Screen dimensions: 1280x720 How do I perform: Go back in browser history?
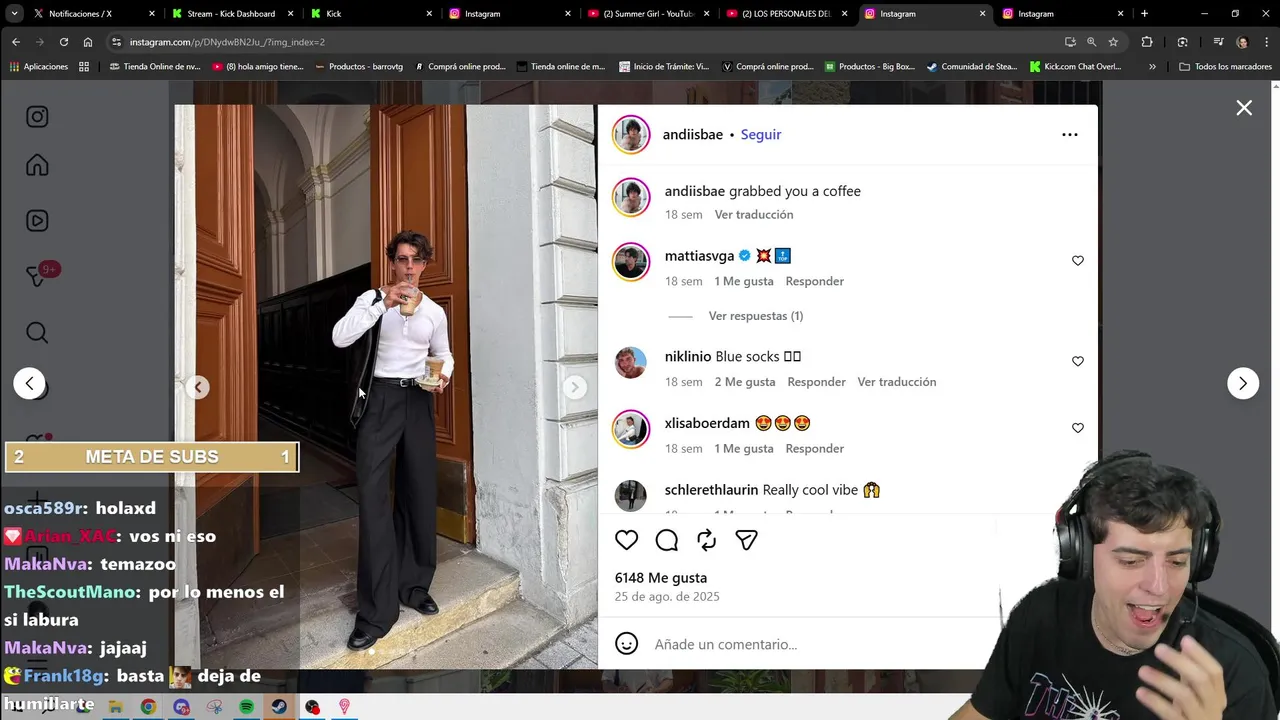pyautogui.click(x=16, y=42)
